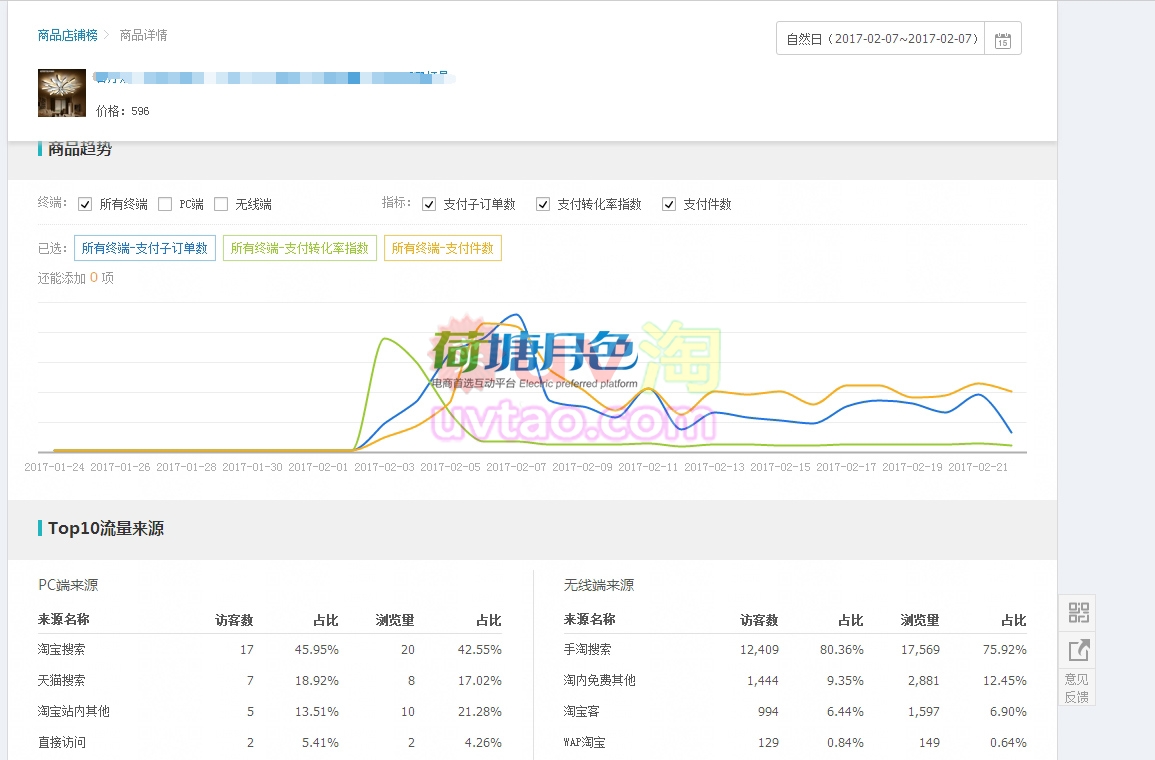
Task: Uncheck the 支付转化率指数 indicator
Action: coord(543,204)
